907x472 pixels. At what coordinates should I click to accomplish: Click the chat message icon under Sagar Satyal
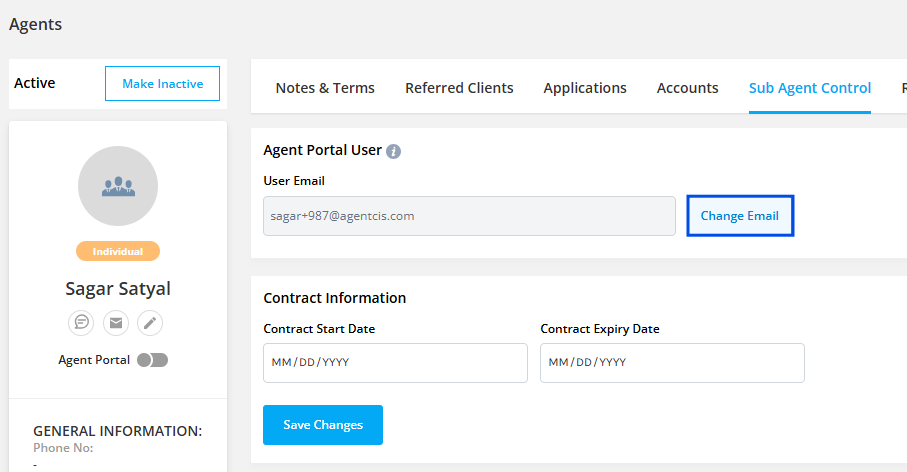coord(81,322)
